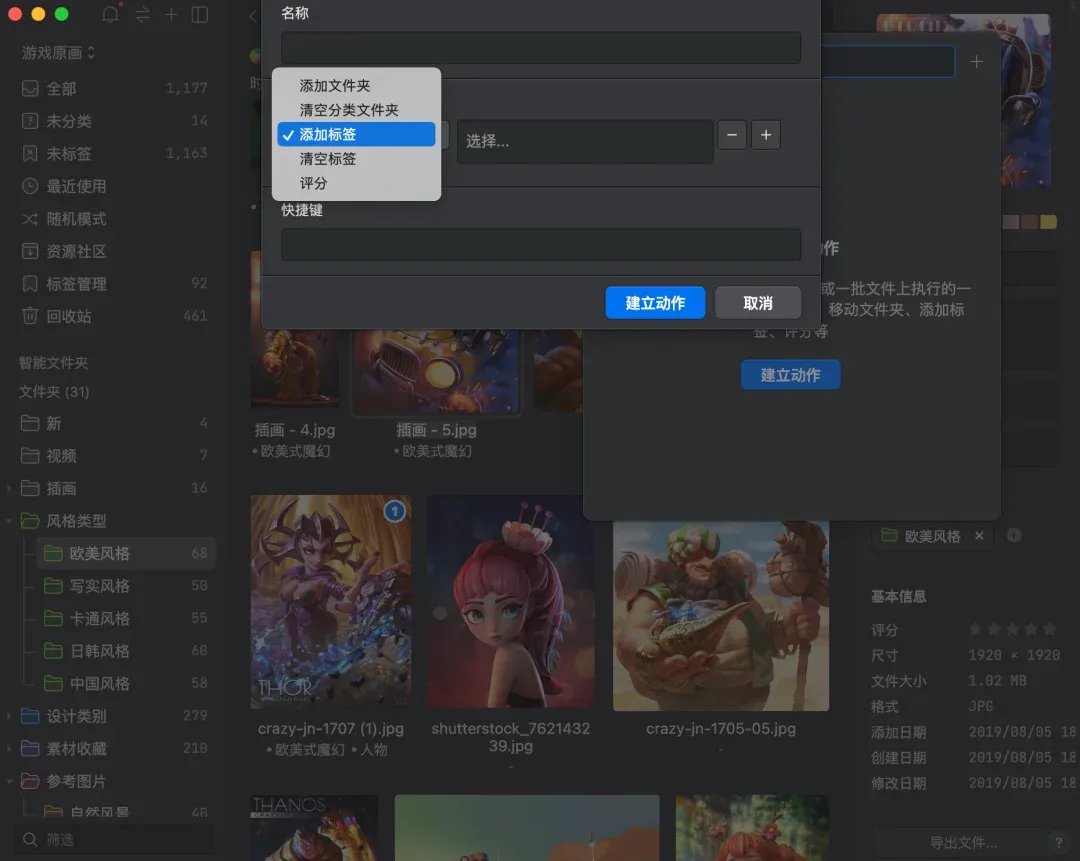Image resolution: width=1080 pixels, height=861 pixels.
Task: Click the 最近使用 clock icon
Action: click(30, 186)
